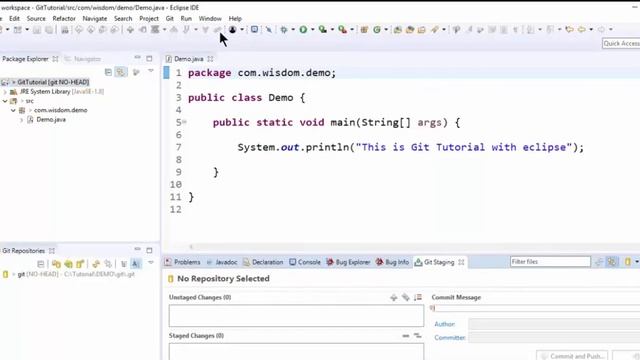Open the Refactor menu
Viewport: 640px width, 360px height.
tap(64, 18)
